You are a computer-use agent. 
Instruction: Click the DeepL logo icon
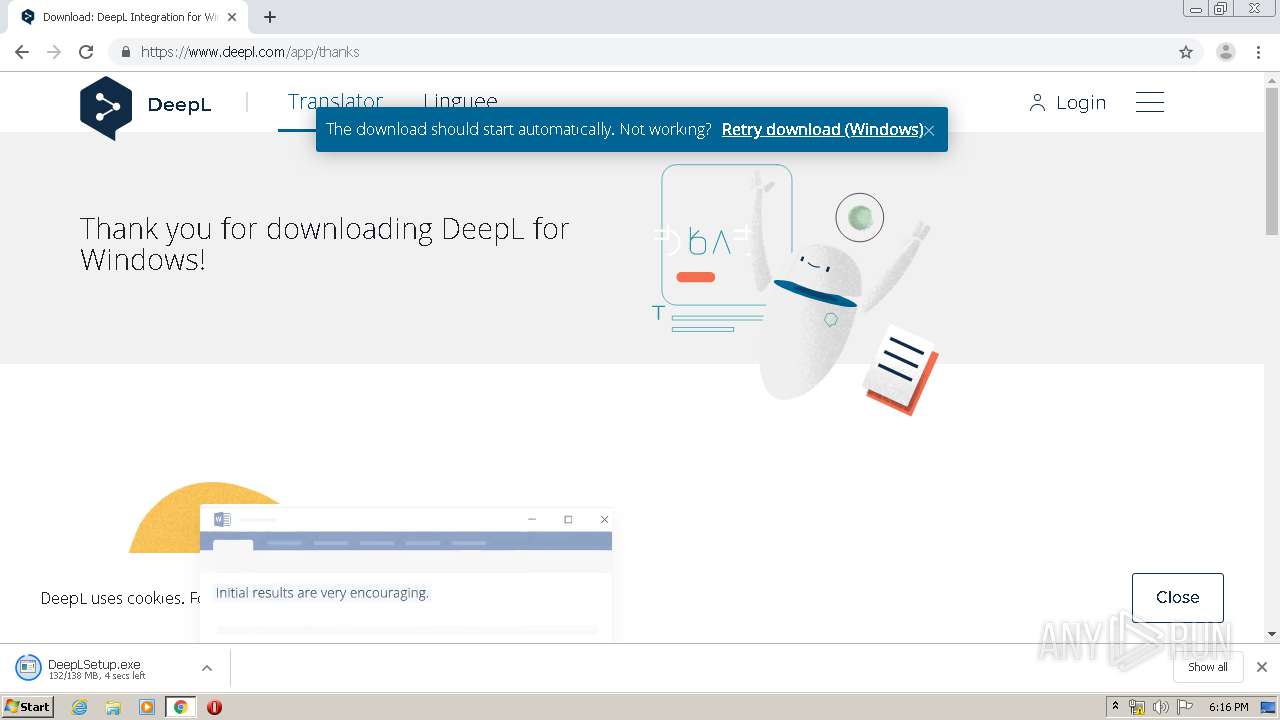tap(106, 108)
